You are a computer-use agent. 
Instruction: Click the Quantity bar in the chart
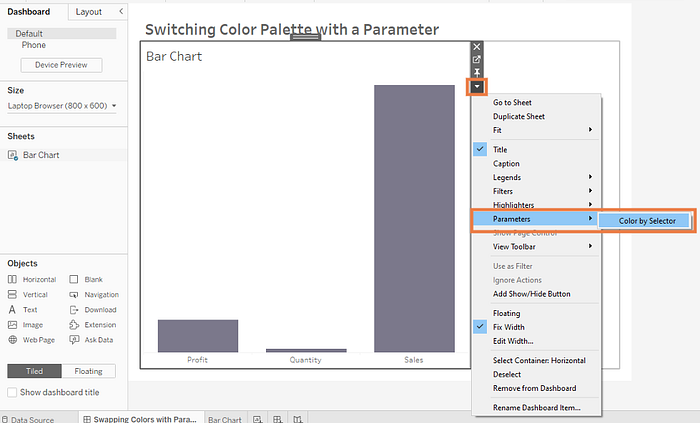[306, 351]
